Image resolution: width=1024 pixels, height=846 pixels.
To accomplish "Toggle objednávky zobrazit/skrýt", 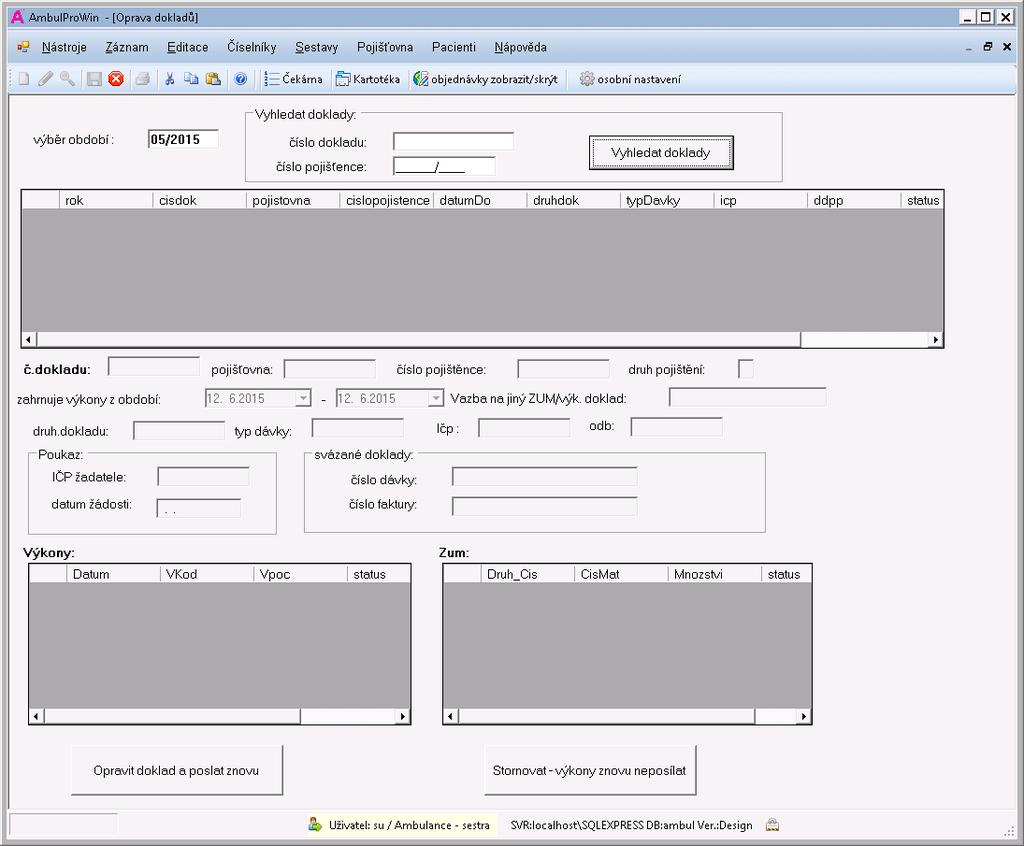I will click(485, 79).
